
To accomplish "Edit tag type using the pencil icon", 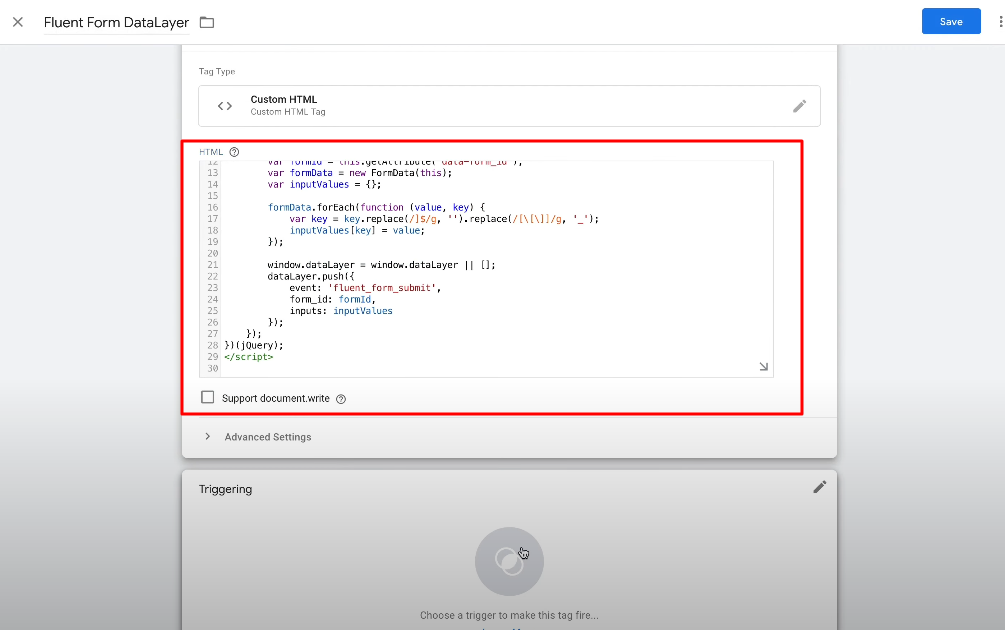I will pos(799,106).
